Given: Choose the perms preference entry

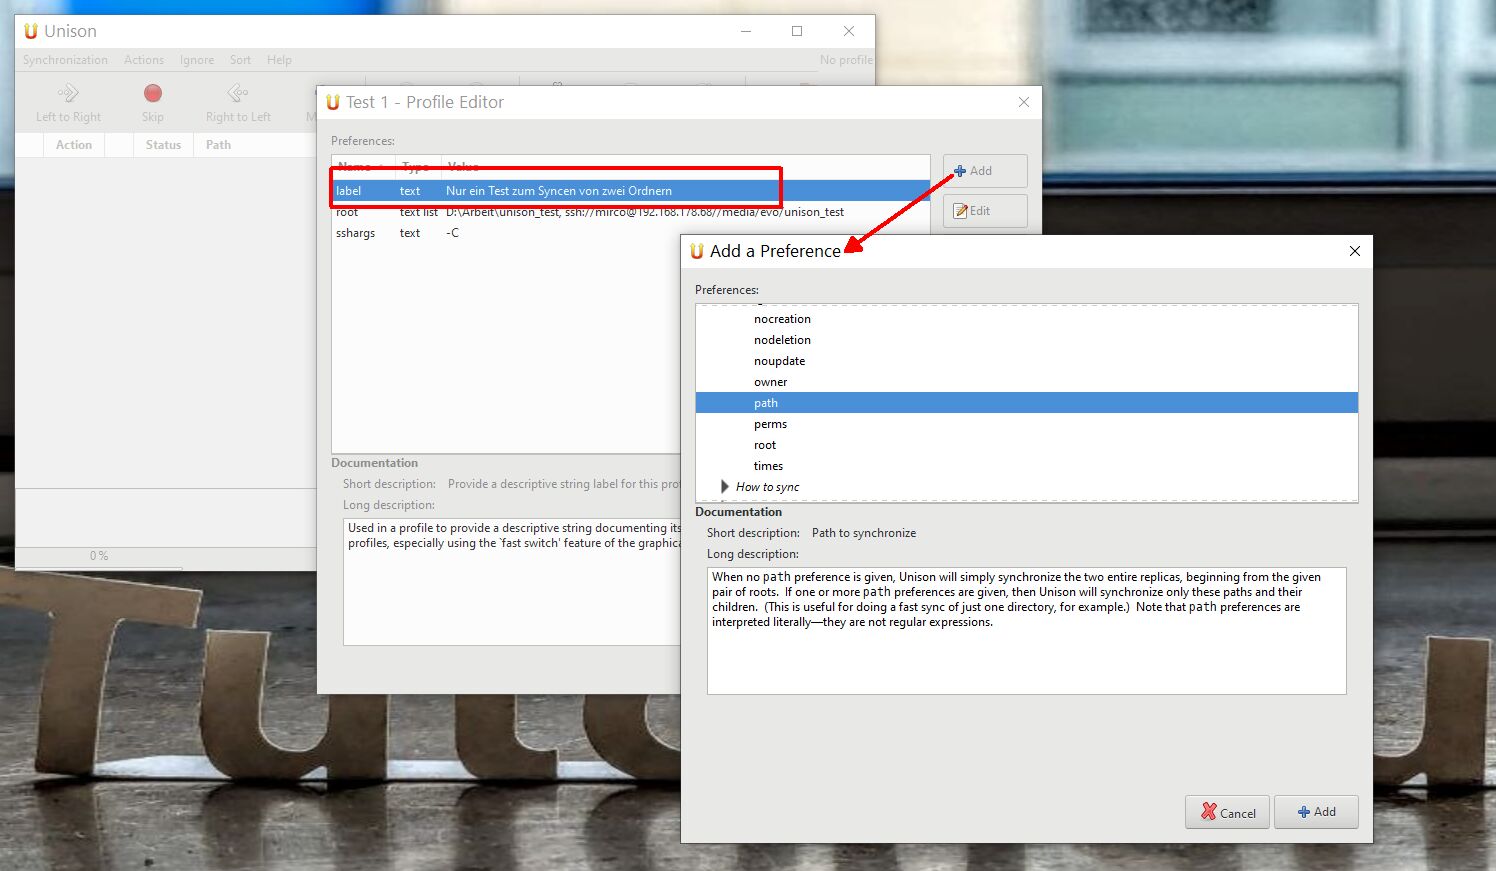Looking at the screenshot, I should click(770, 424).
